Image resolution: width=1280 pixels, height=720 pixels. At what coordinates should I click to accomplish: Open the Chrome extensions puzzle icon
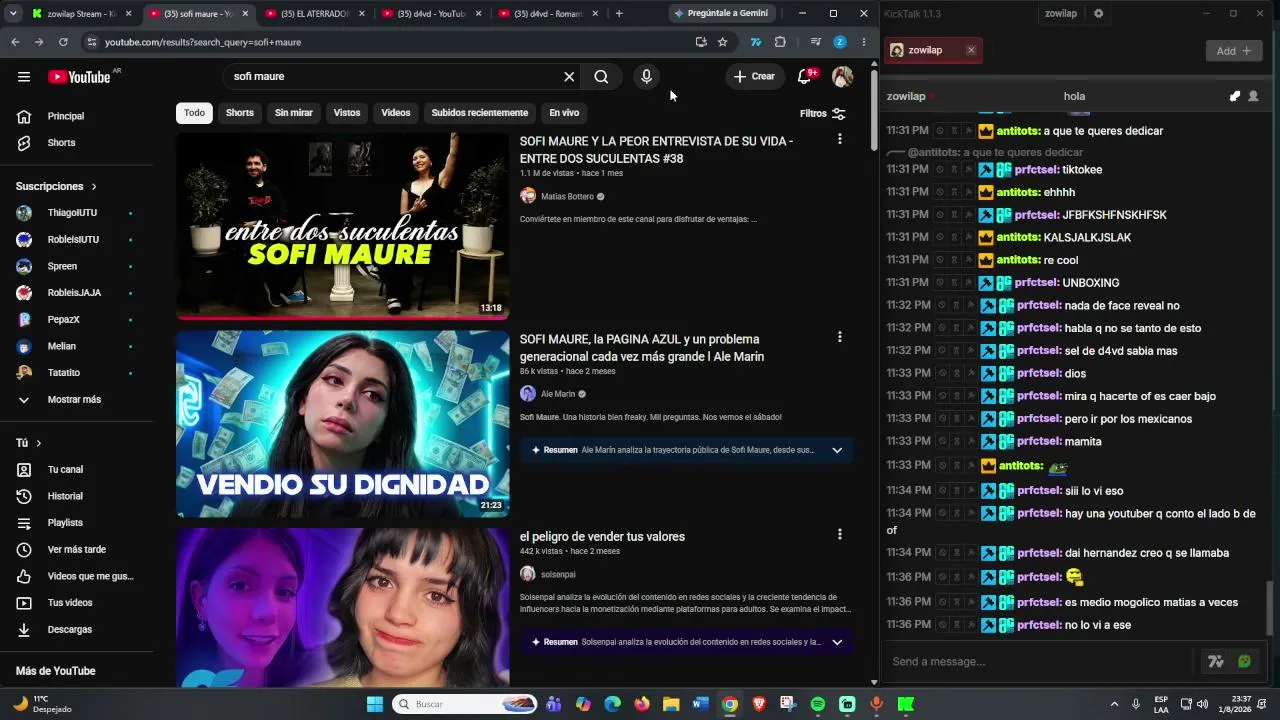tap(780, 42)
